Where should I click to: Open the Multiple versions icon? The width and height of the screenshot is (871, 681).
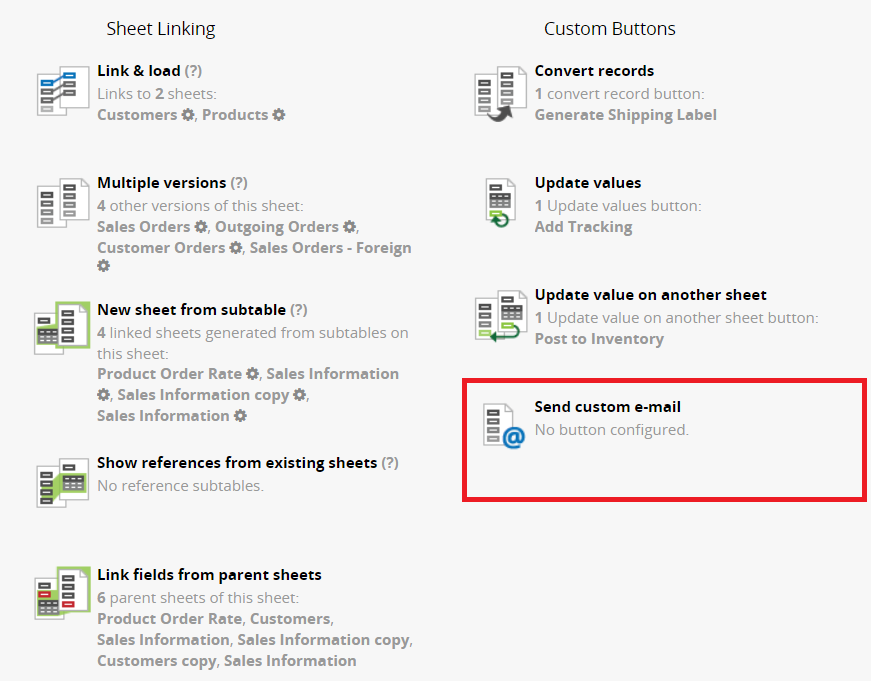pyautogui.click(x=63, y=203)
